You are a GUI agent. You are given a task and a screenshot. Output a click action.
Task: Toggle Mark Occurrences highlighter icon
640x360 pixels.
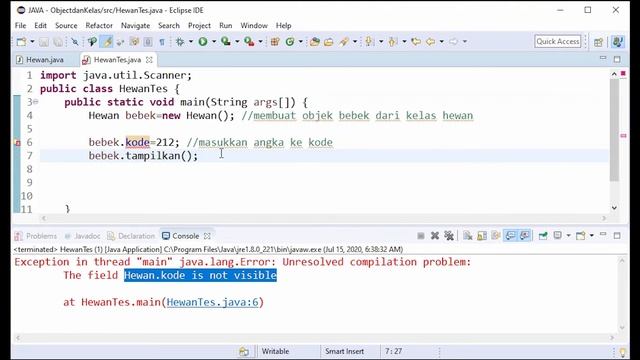coord(107,42)
